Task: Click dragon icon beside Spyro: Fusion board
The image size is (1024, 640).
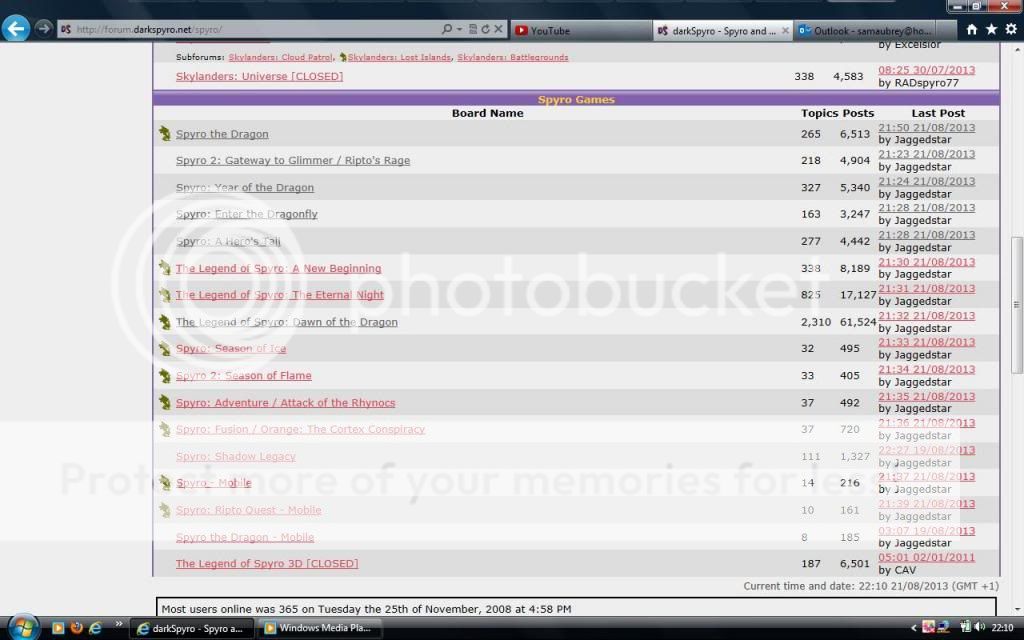Action: tap(165, 429)
